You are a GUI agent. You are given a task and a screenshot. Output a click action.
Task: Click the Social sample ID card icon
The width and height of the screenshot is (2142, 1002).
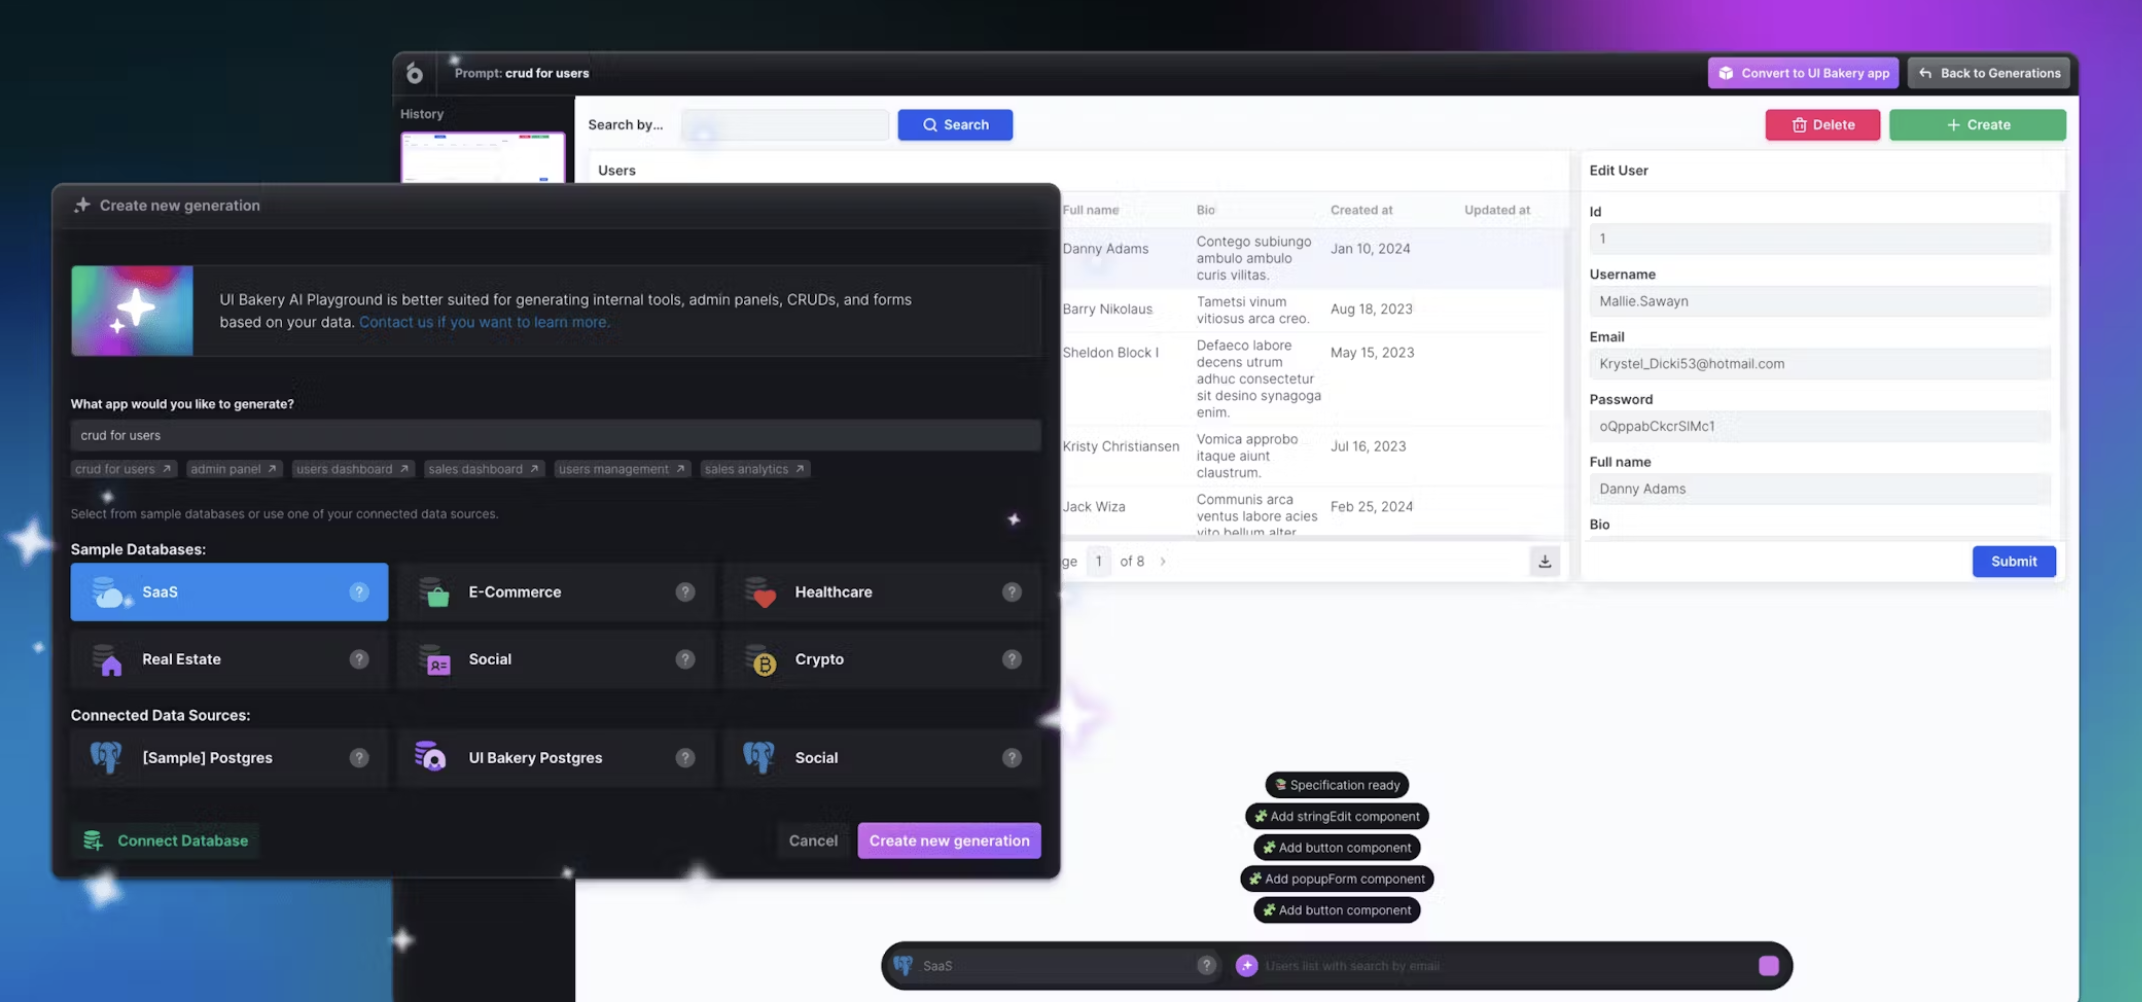[435, 660]
